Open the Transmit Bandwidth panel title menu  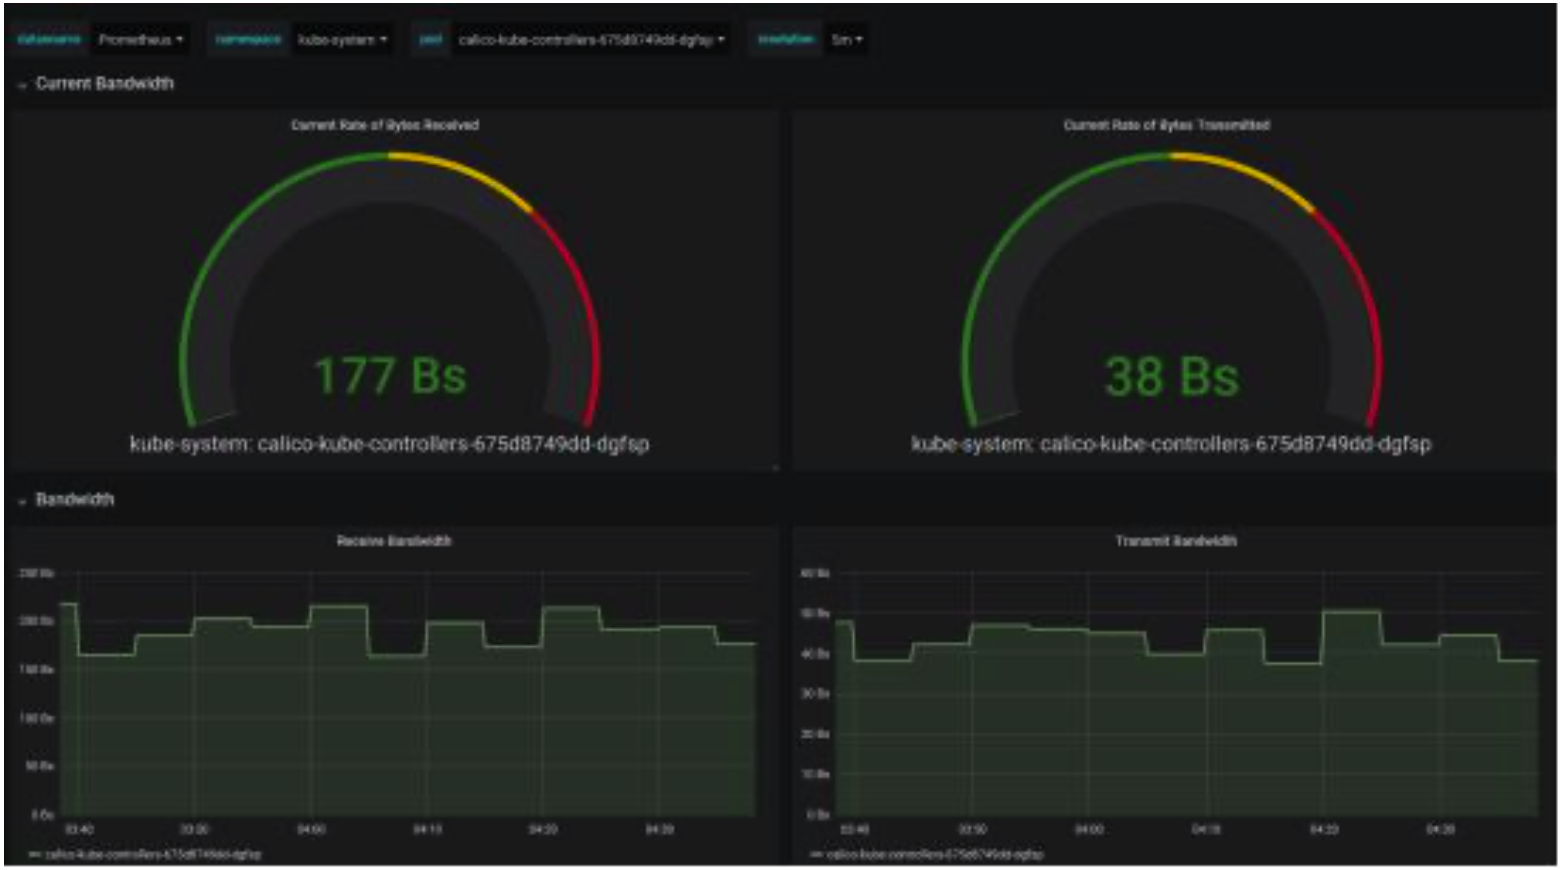pos(1176,541)
